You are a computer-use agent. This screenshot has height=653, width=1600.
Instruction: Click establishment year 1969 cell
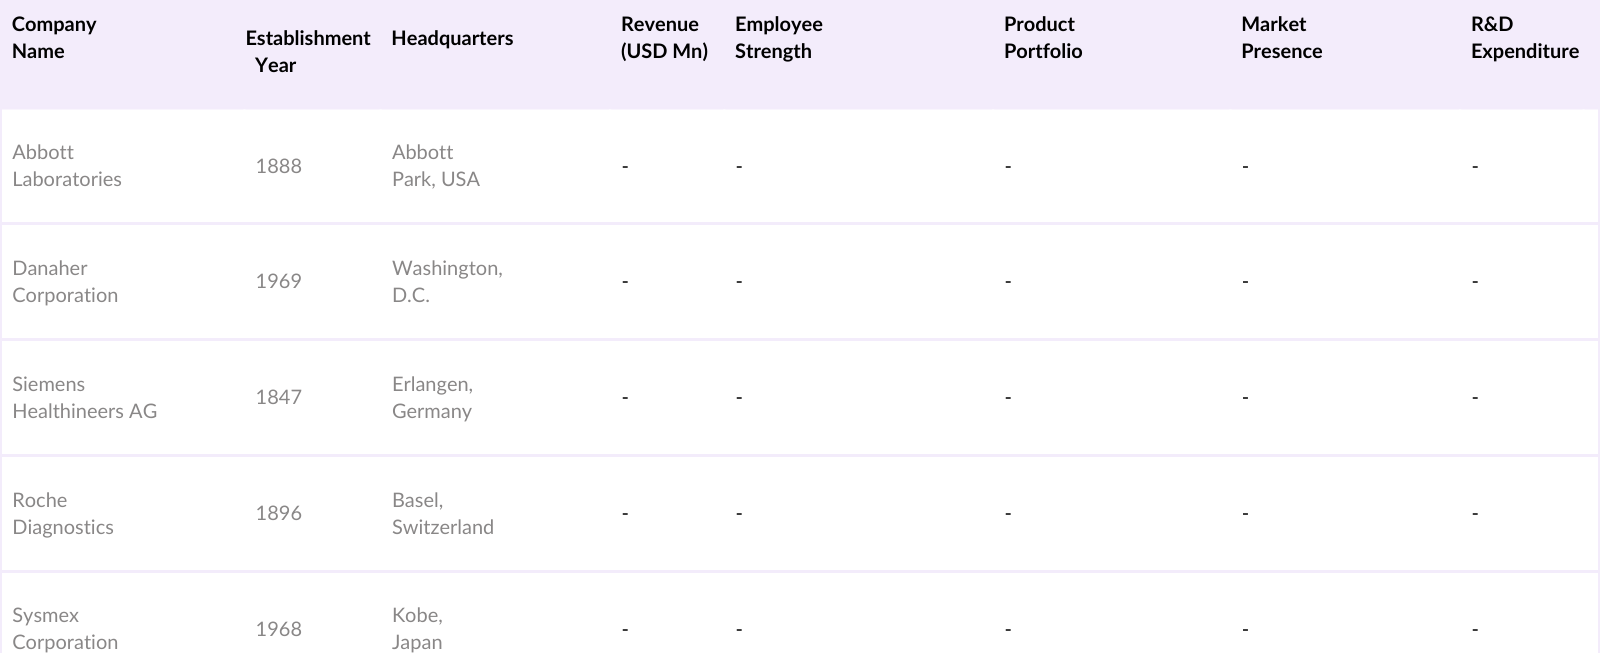[x=278, y=282]
